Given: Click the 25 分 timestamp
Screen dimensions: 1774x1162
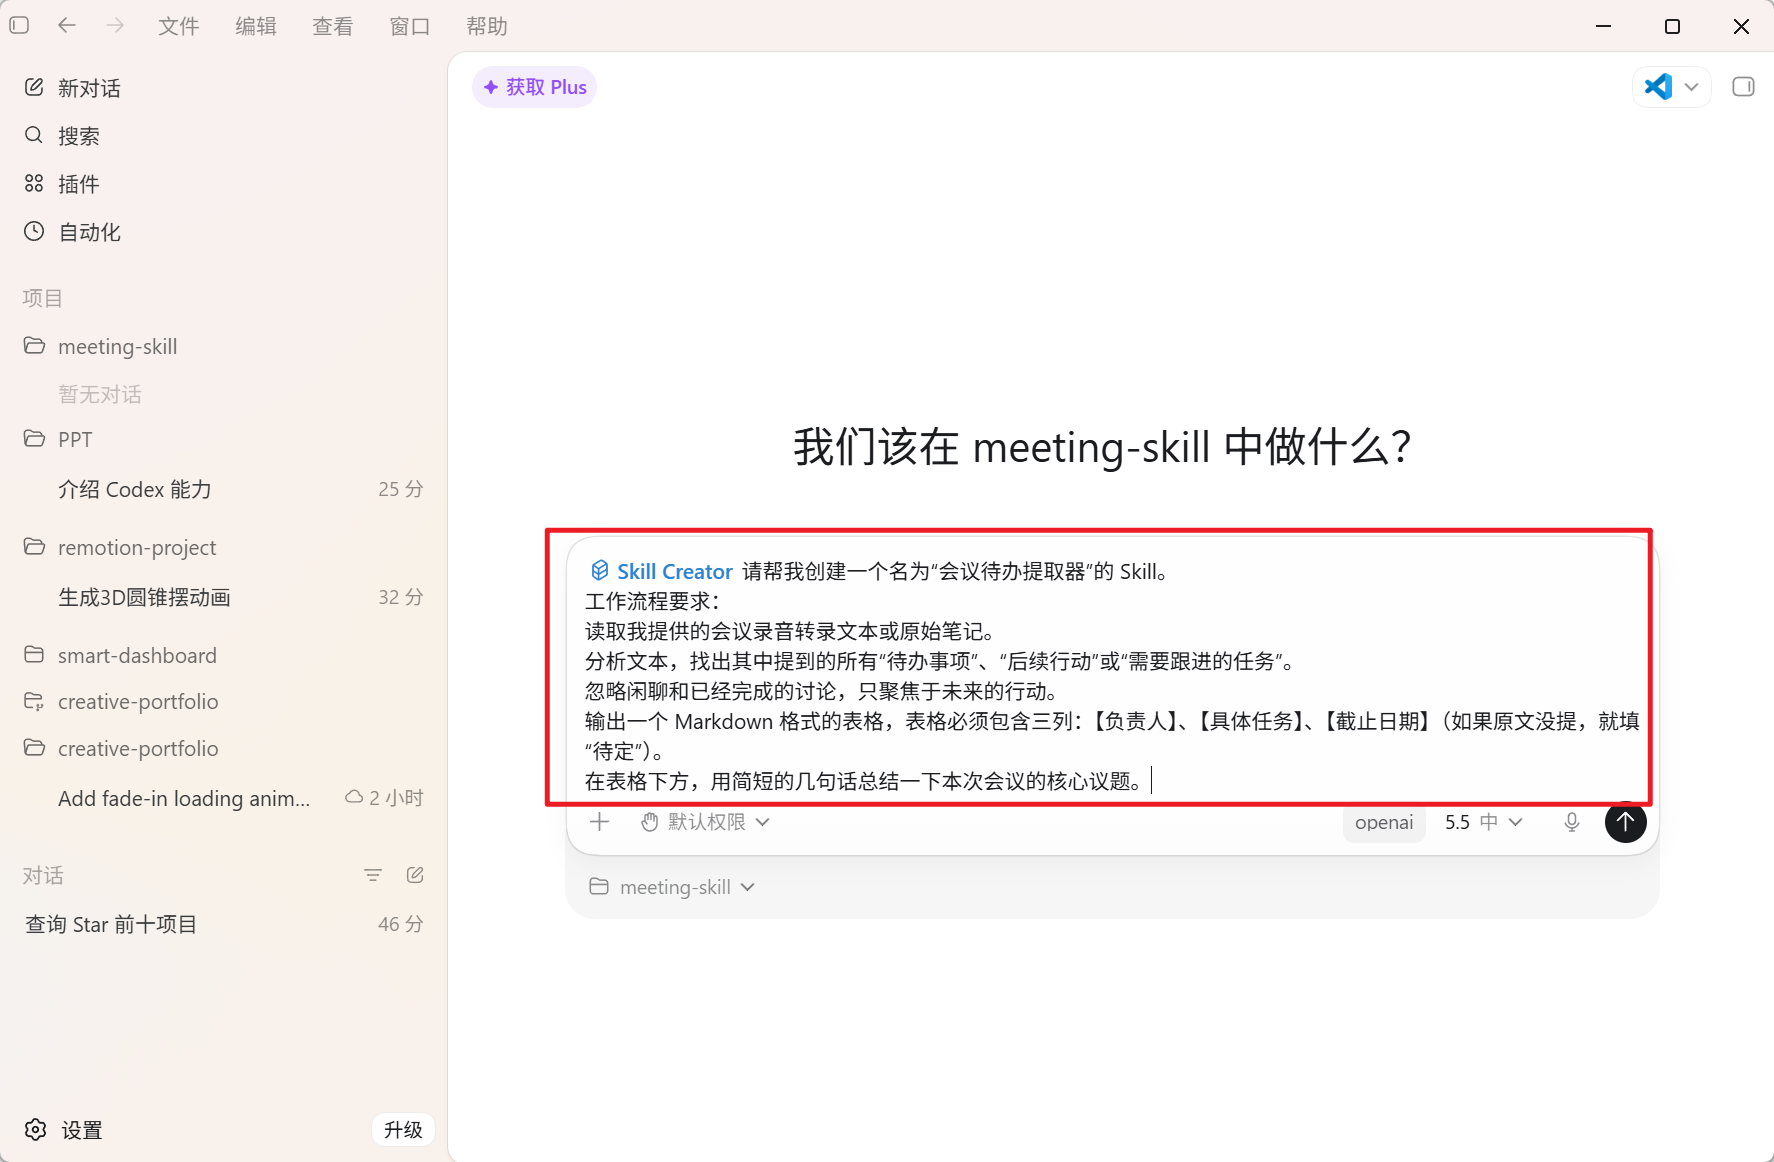Looking at the screenshot, I should [x=401, y=489].
